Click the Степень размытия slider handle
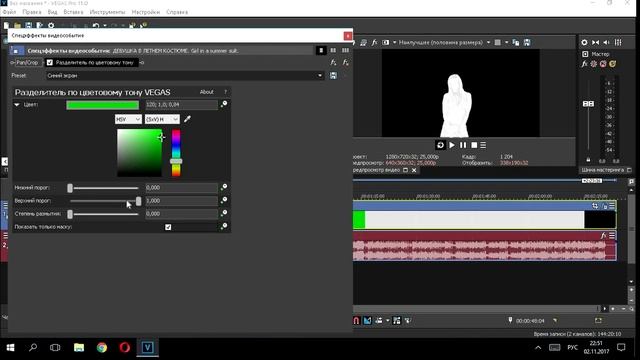The image size is (640, 360). (70, 214)
